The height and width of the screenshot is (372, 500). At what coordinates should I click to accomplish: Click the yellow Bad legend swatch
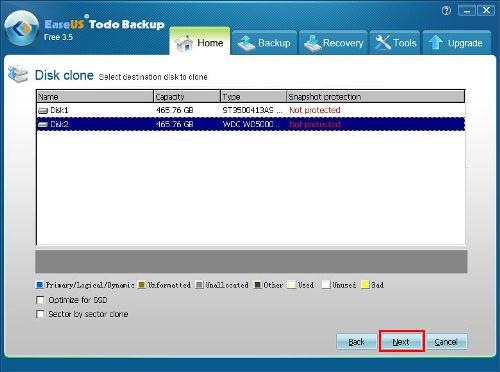(x=365, y=285)
